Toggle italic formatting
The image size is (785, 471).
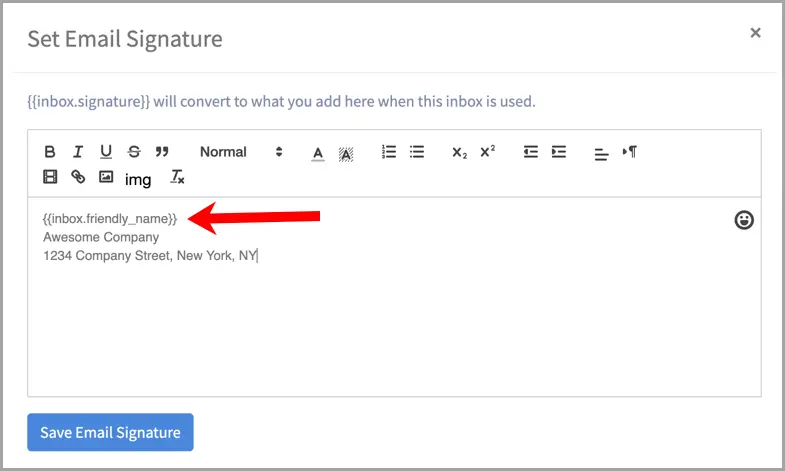click(78, 152)
